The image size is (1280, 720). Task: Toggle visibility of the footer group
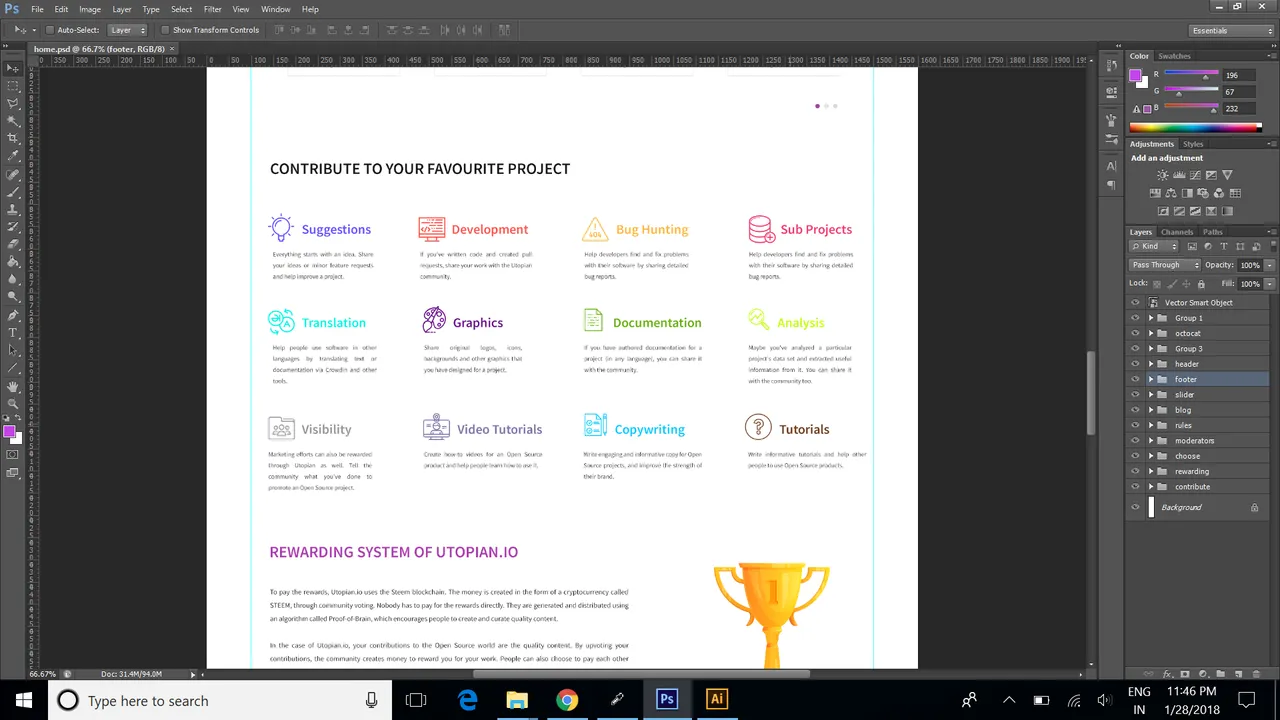coord(1135,379)
